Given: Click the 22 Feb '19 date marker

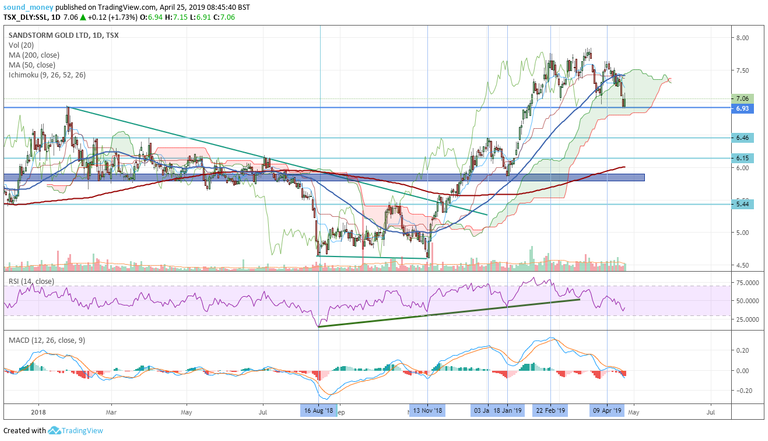Looking at the screenshot, I should pos(551,411).
